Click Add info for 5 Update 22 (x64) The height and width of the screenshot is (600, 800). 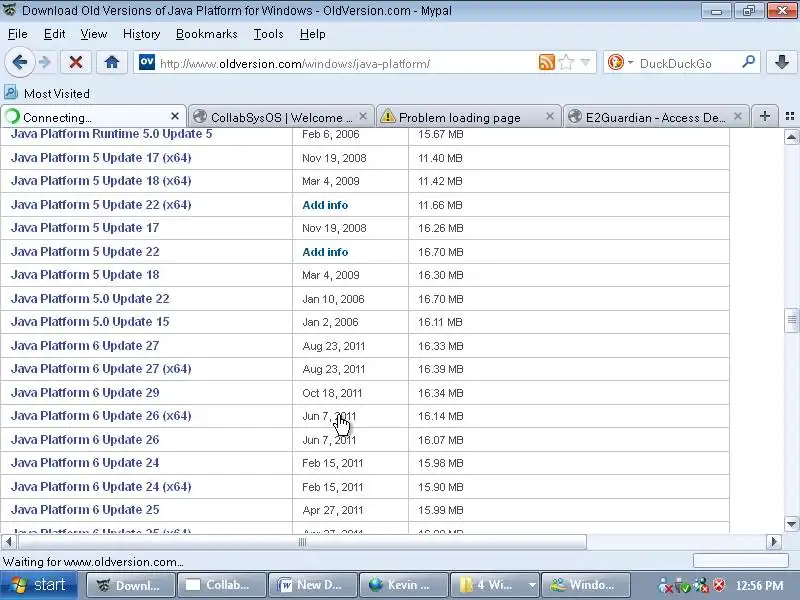click(x=325, y=205)
